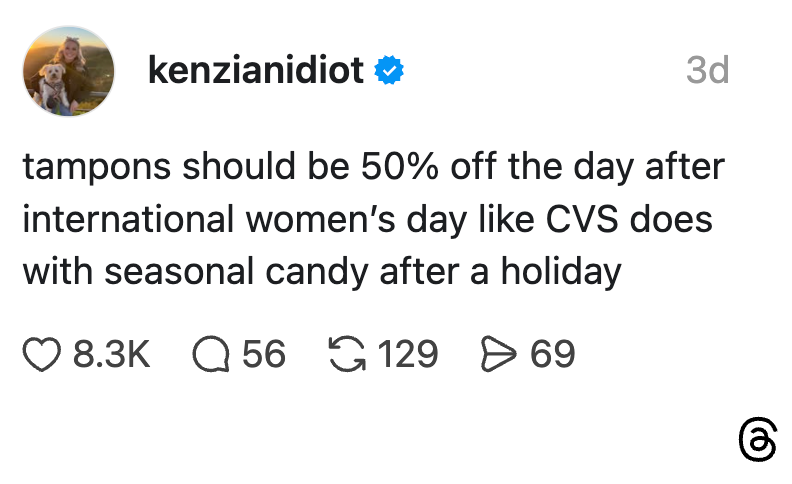Select the 56 replies count
The width and height of the screenshot is (792, 484).
pyautogui.click(x=264, y=354)
